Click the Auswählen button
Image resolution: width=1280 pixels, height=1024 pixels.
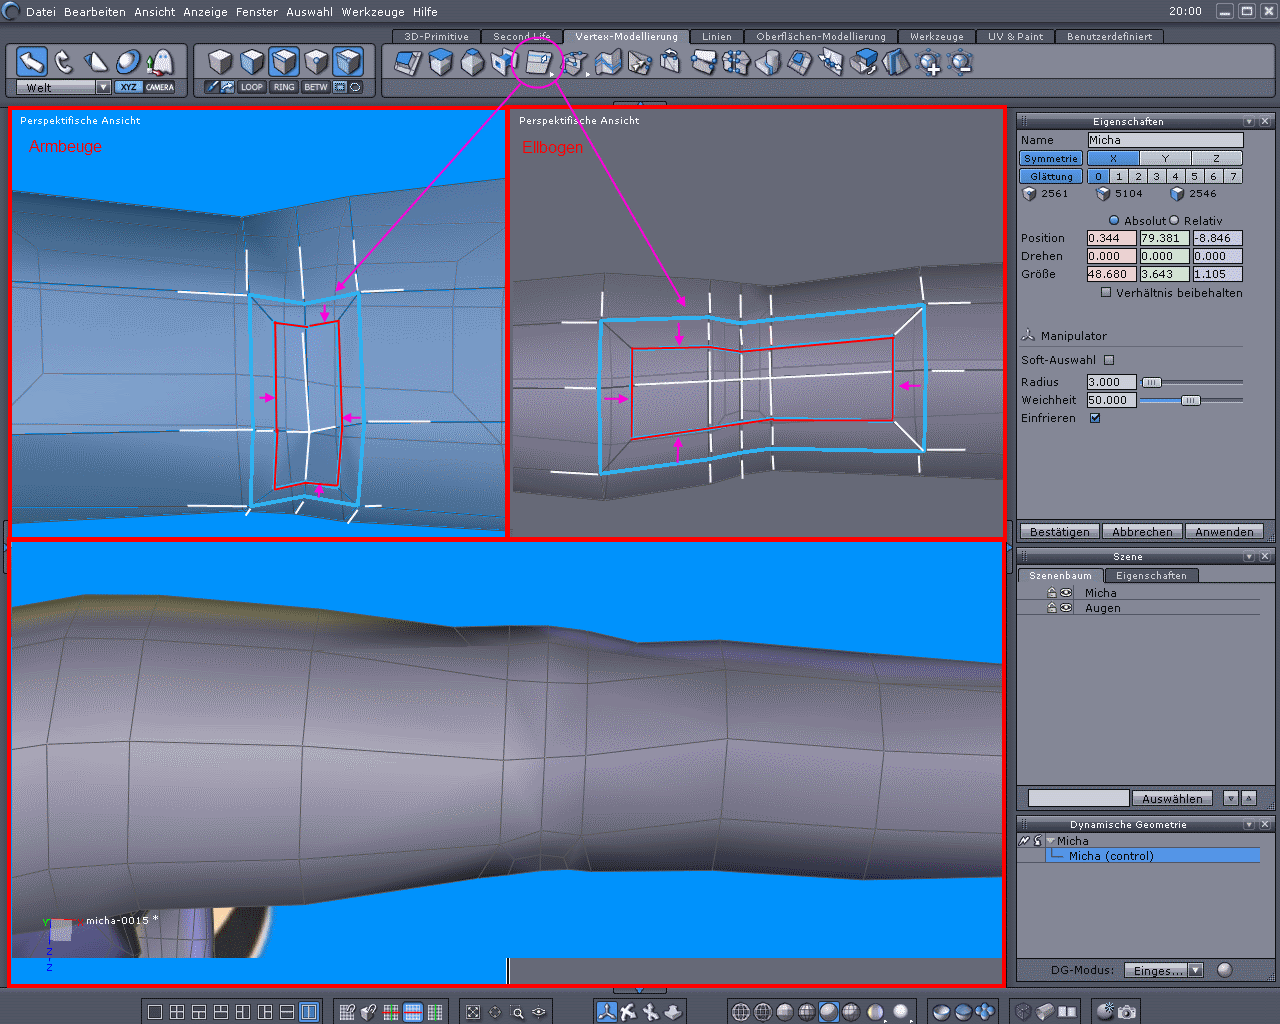click(1172, 798)
